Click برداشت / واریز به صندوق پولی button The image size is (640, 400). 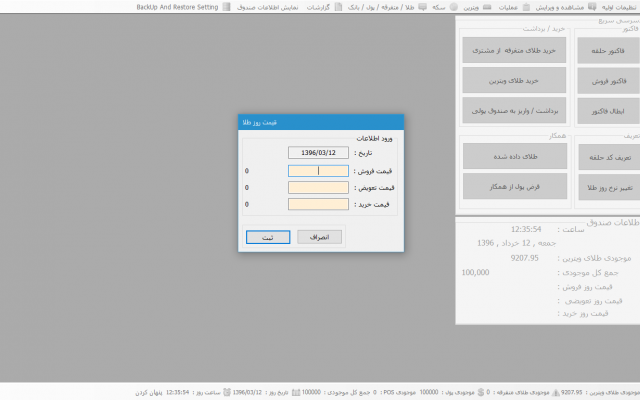pos(514,110)
